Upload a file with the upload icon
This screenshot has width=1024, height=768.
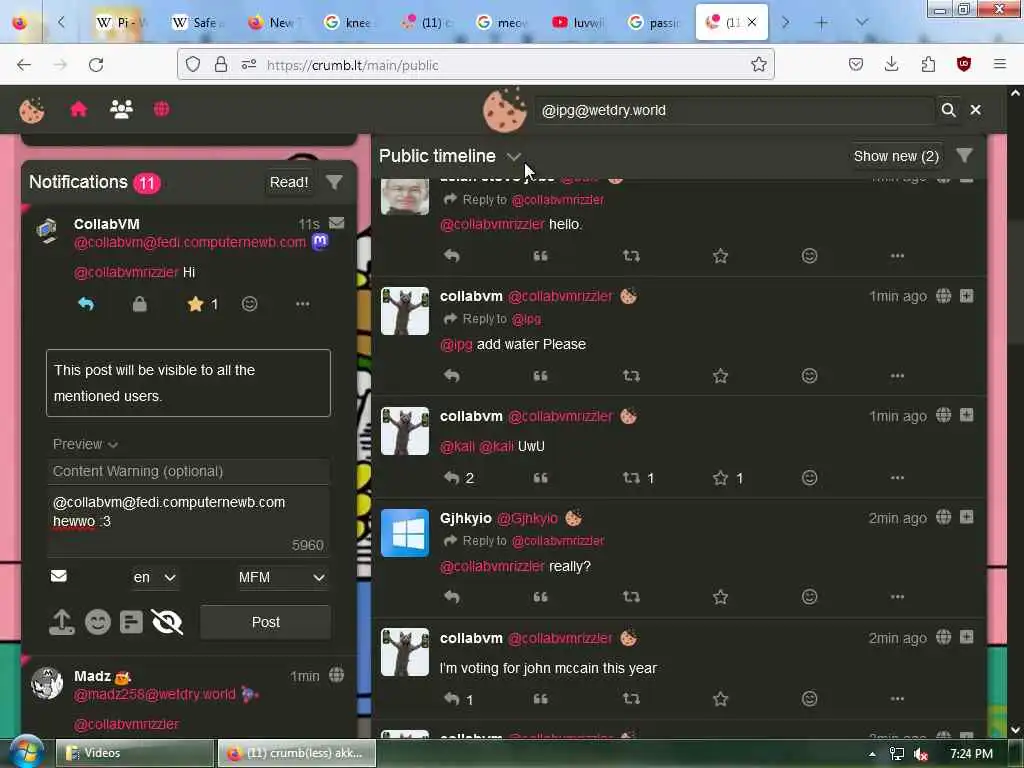click(x=62, y=622)
